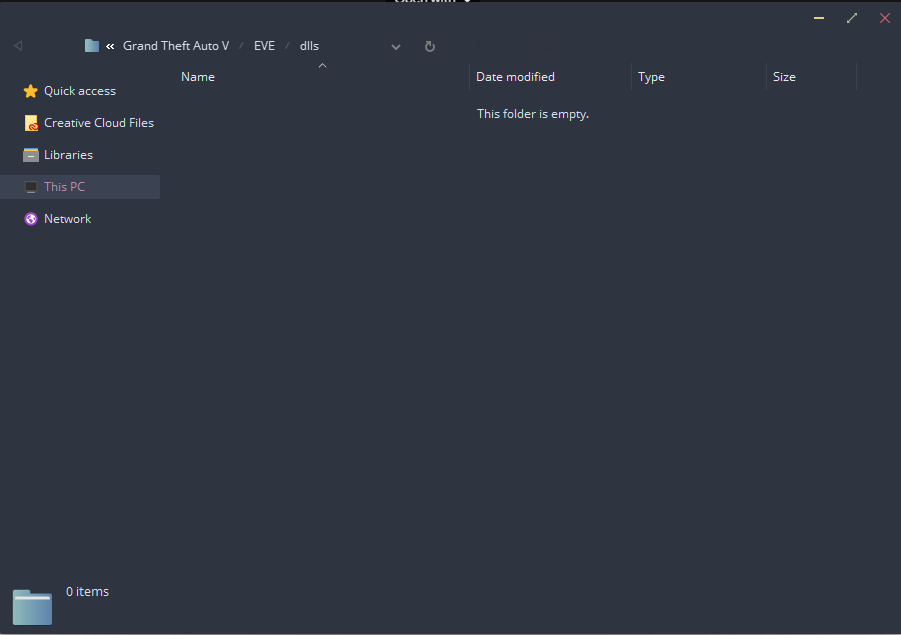Sort files by Name column
The height and width of the screenshot is (635, 901).
(x=198, y=76)
